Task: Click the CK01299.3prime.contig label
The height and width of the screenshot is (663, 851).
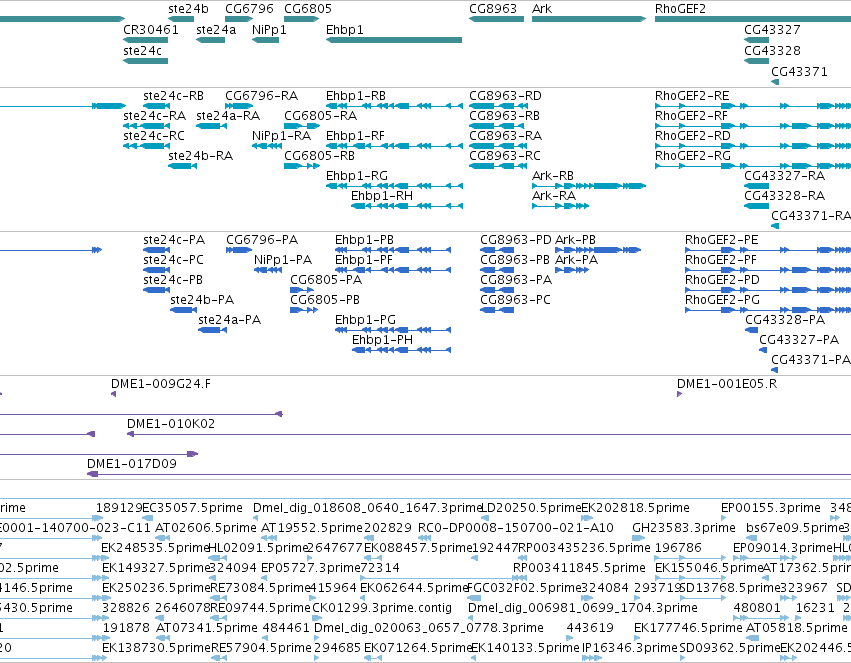Action: (382, 608)
